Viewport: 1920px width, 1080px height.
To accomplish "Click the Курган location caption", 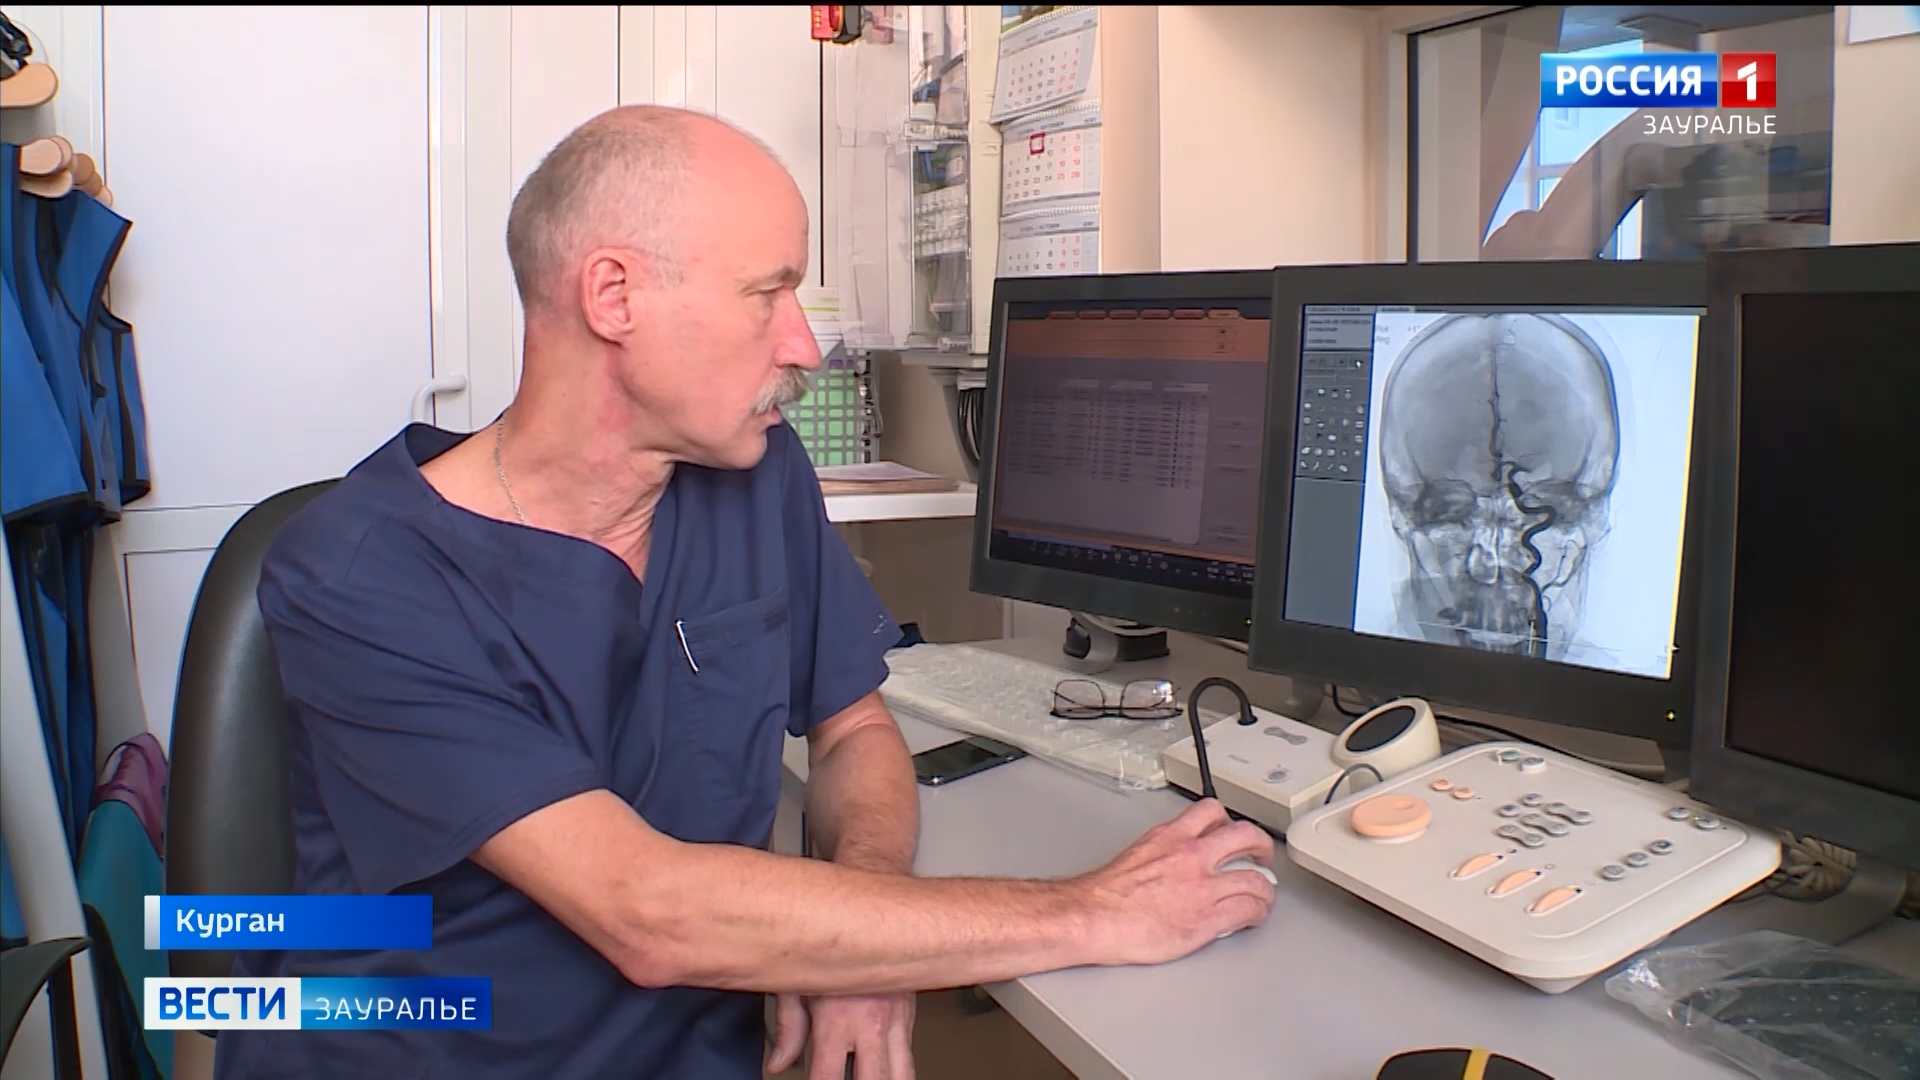I will (288, 921).
